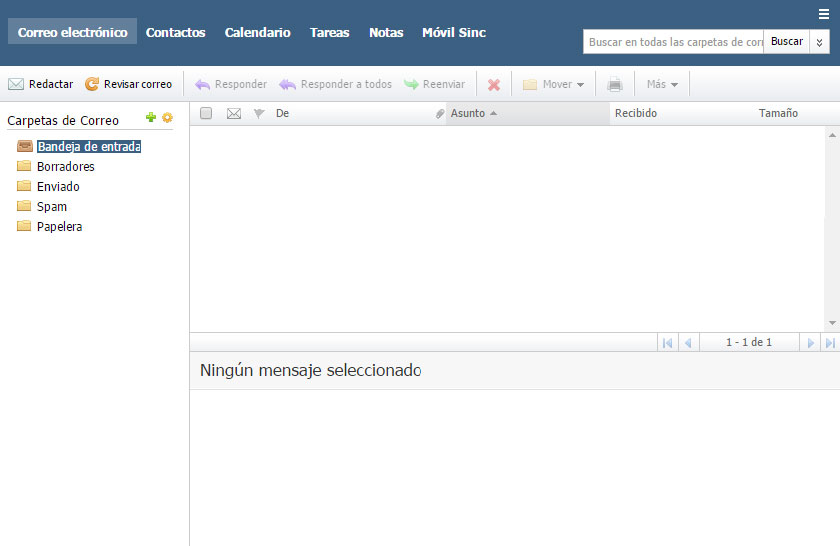The width and height of the screenshot is (840, 546).
Task: Open the Más dropdown menu
Action: click(x=662, y=85)
